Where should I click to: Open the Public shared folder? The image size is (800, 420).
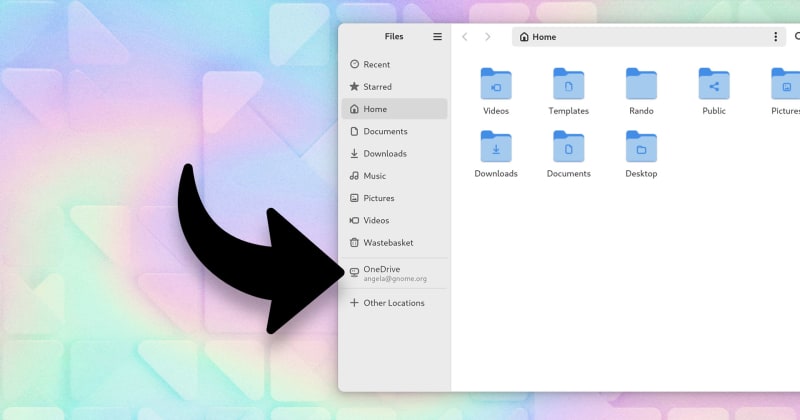pos(714,84)
